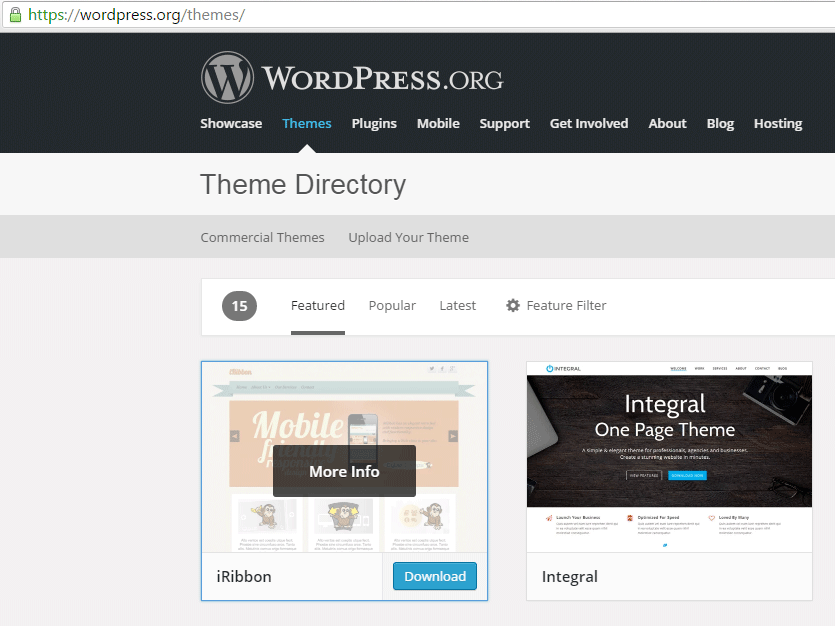Select the Themes nav item
Screen dimensions: 835x626
307,123
